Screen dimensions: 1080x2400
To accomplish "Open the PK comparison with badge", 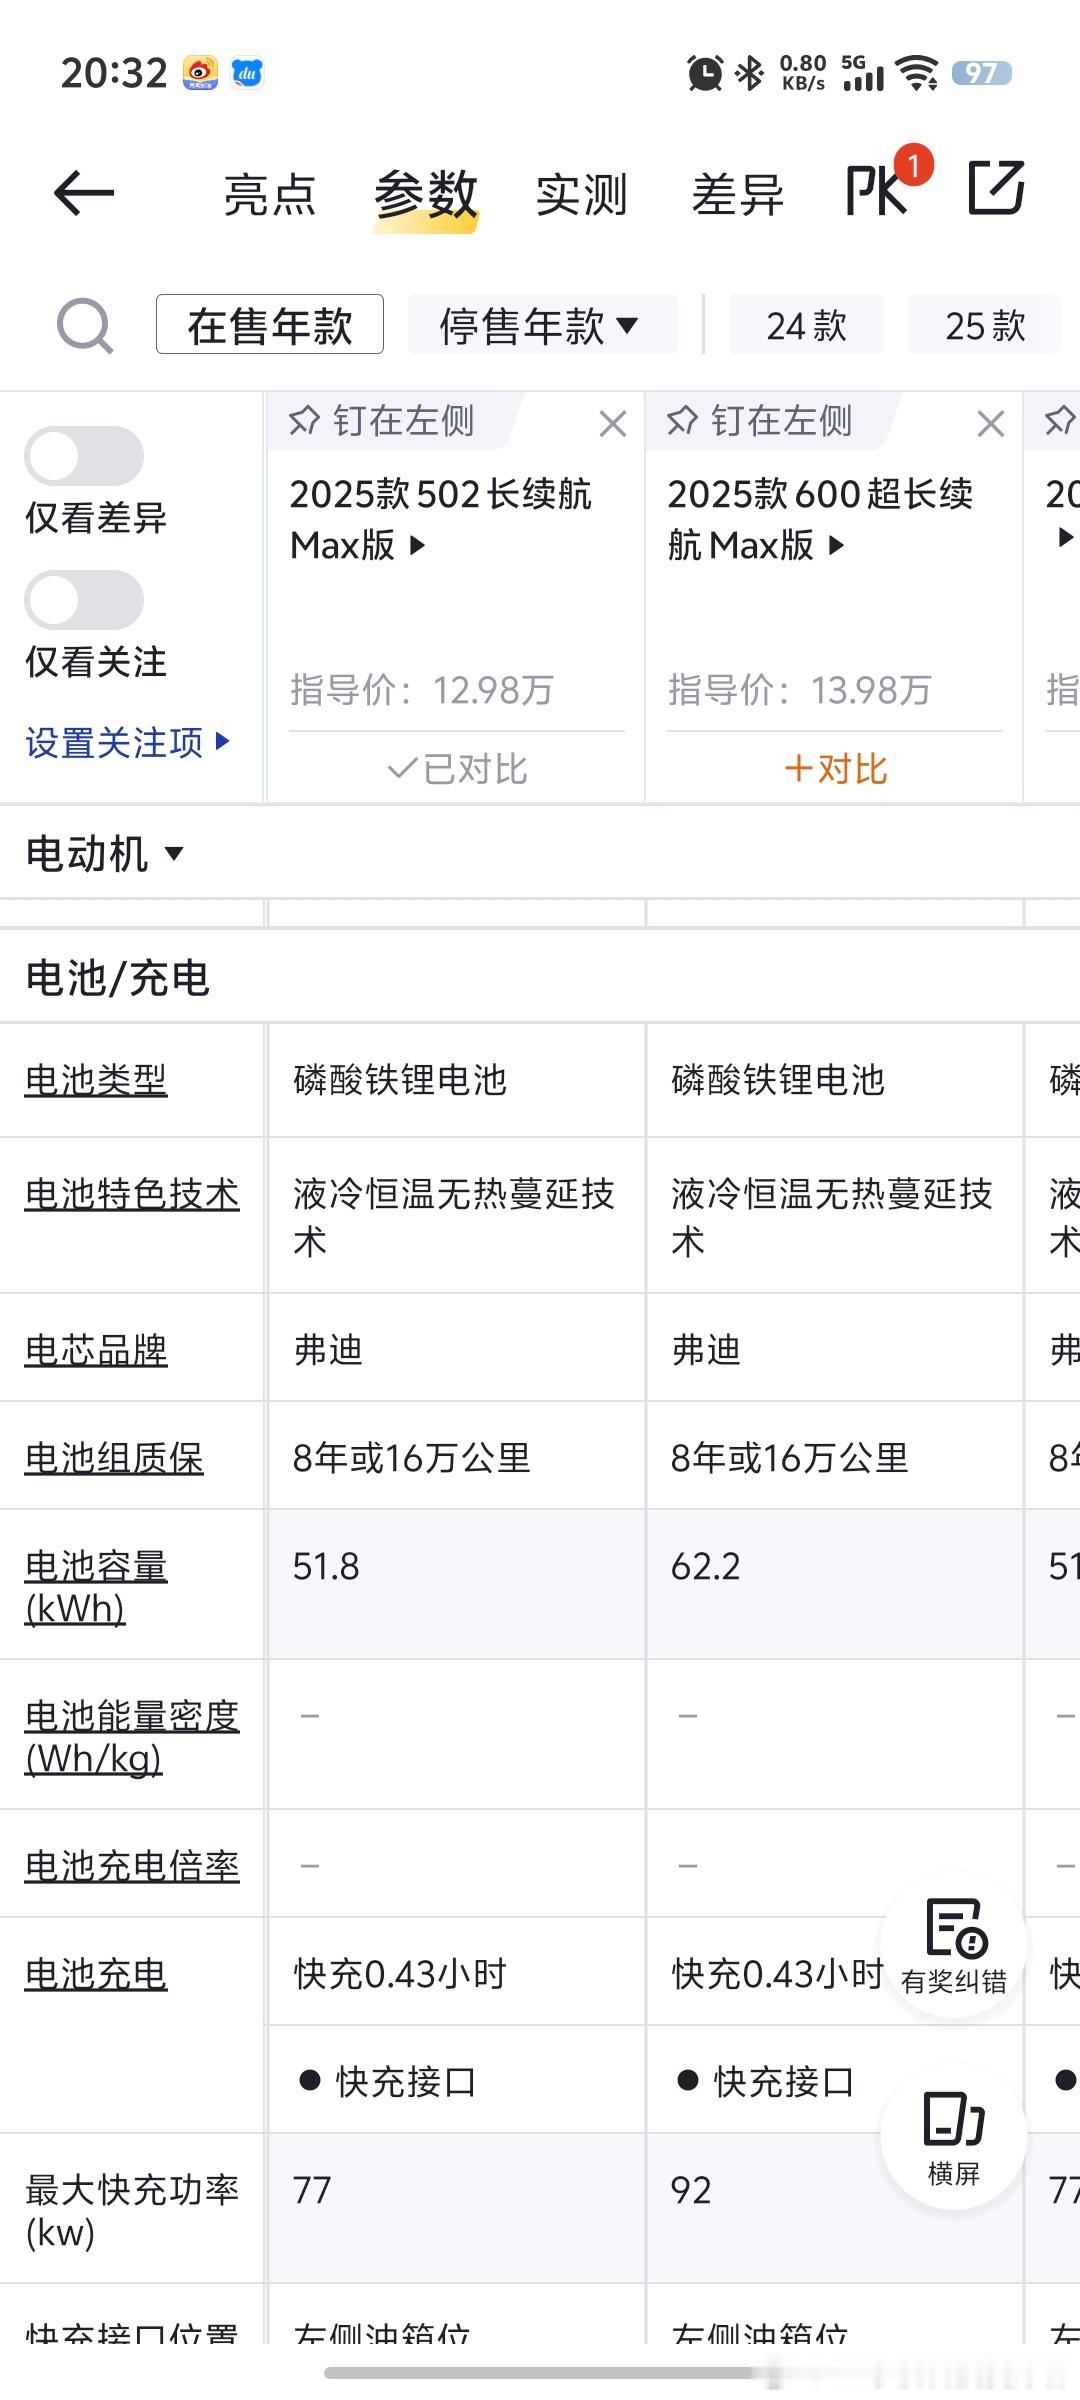I will point(888,183).
